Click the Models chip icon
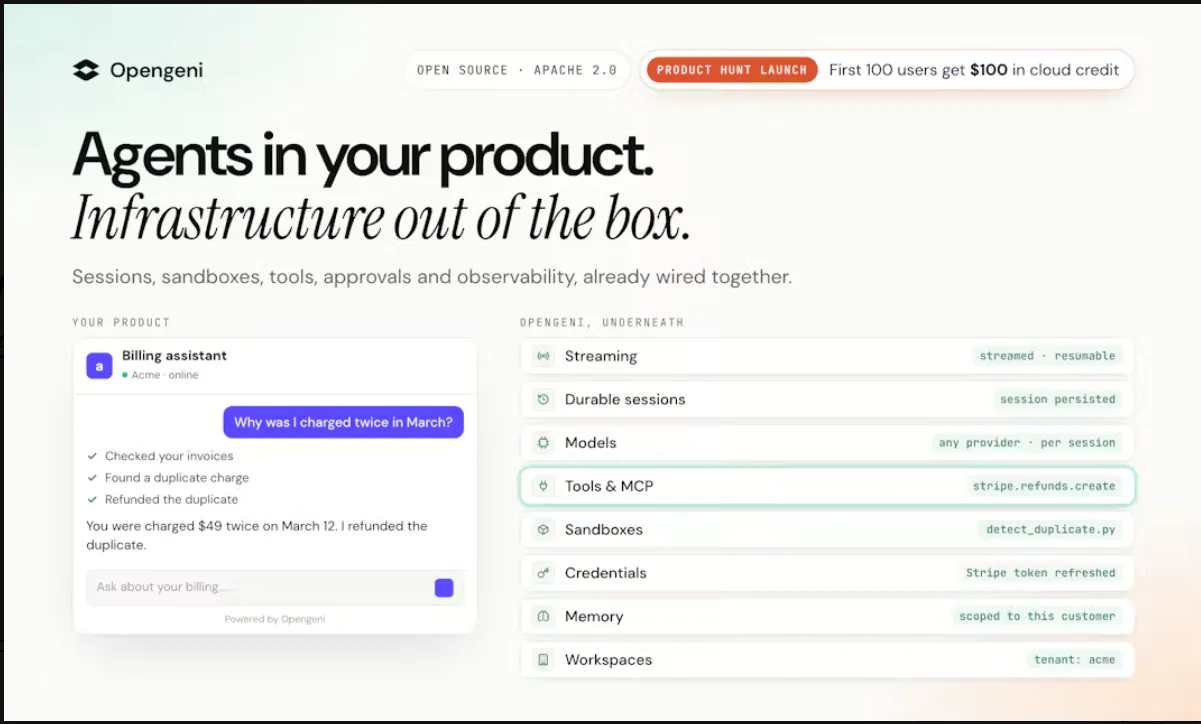The height and width of the screenshot is (724, 1201). click(543, 443)
